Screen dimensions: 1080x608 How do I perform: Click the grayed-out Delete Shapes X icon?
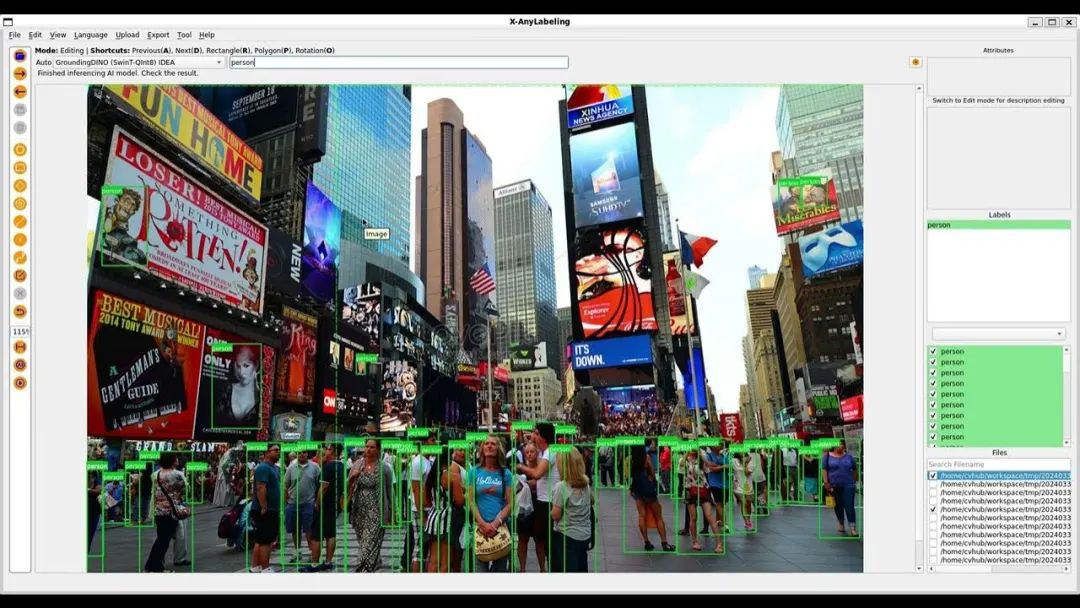20,293
